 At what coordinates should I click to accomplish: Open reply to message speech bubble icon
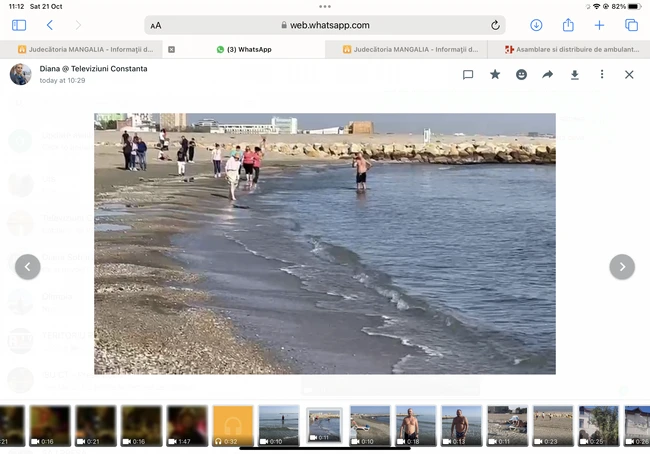click(x=468, y=74)
